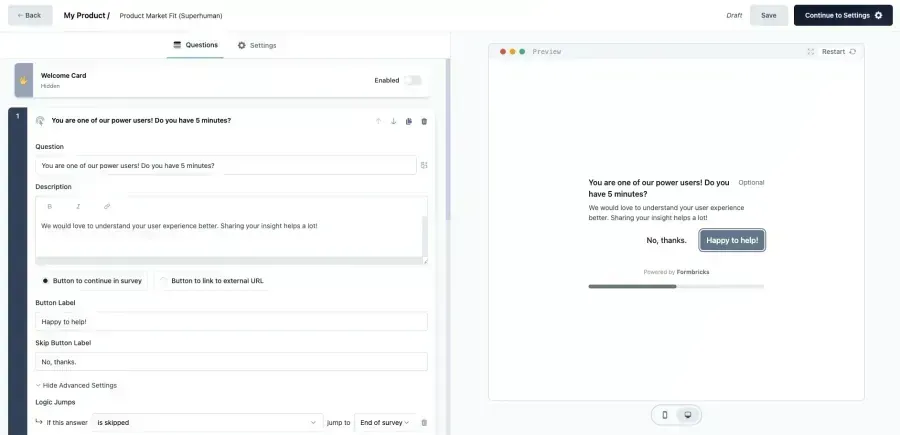Click the Product Market Fit survey name
Viewport: 900px width, 435px height.
(170, 15)
